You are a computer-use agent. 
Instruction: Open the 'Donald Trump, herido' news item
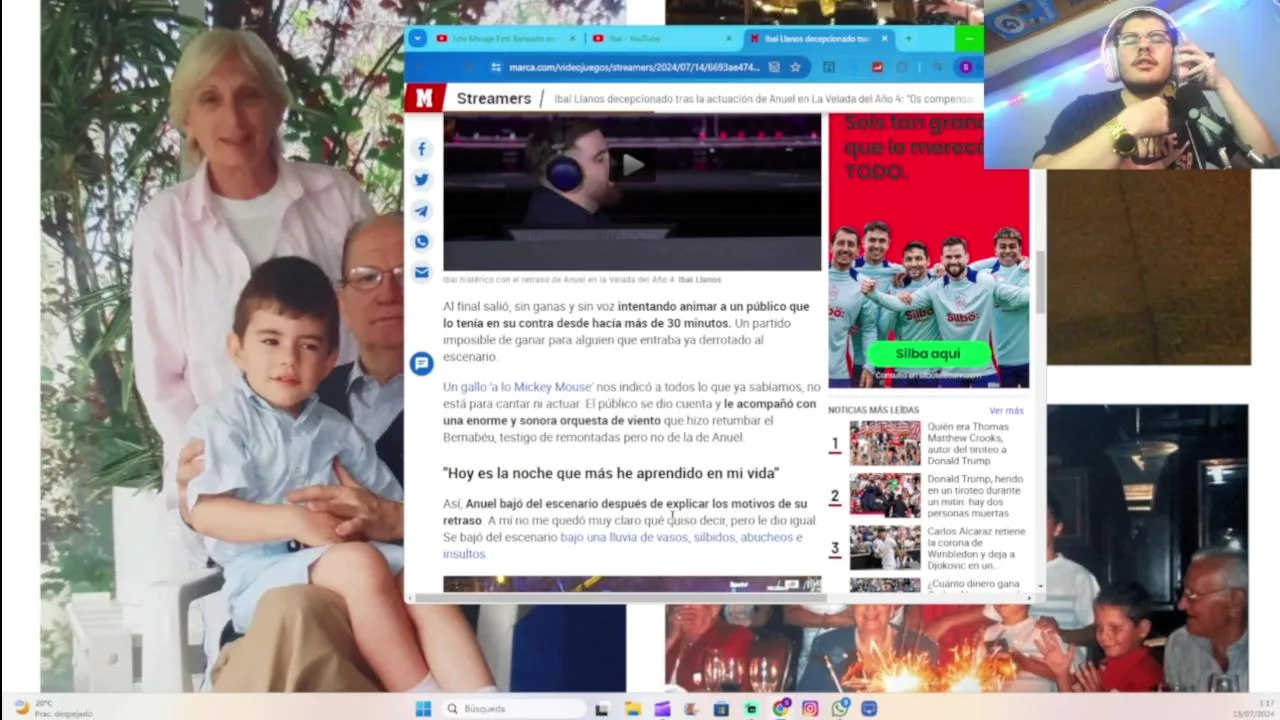(x=974, y=496)
